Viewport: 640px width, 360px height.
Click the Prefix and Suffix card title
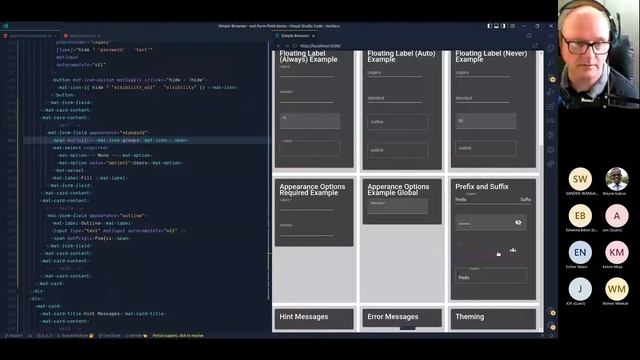pyautogui.click(x=482, y=187)
